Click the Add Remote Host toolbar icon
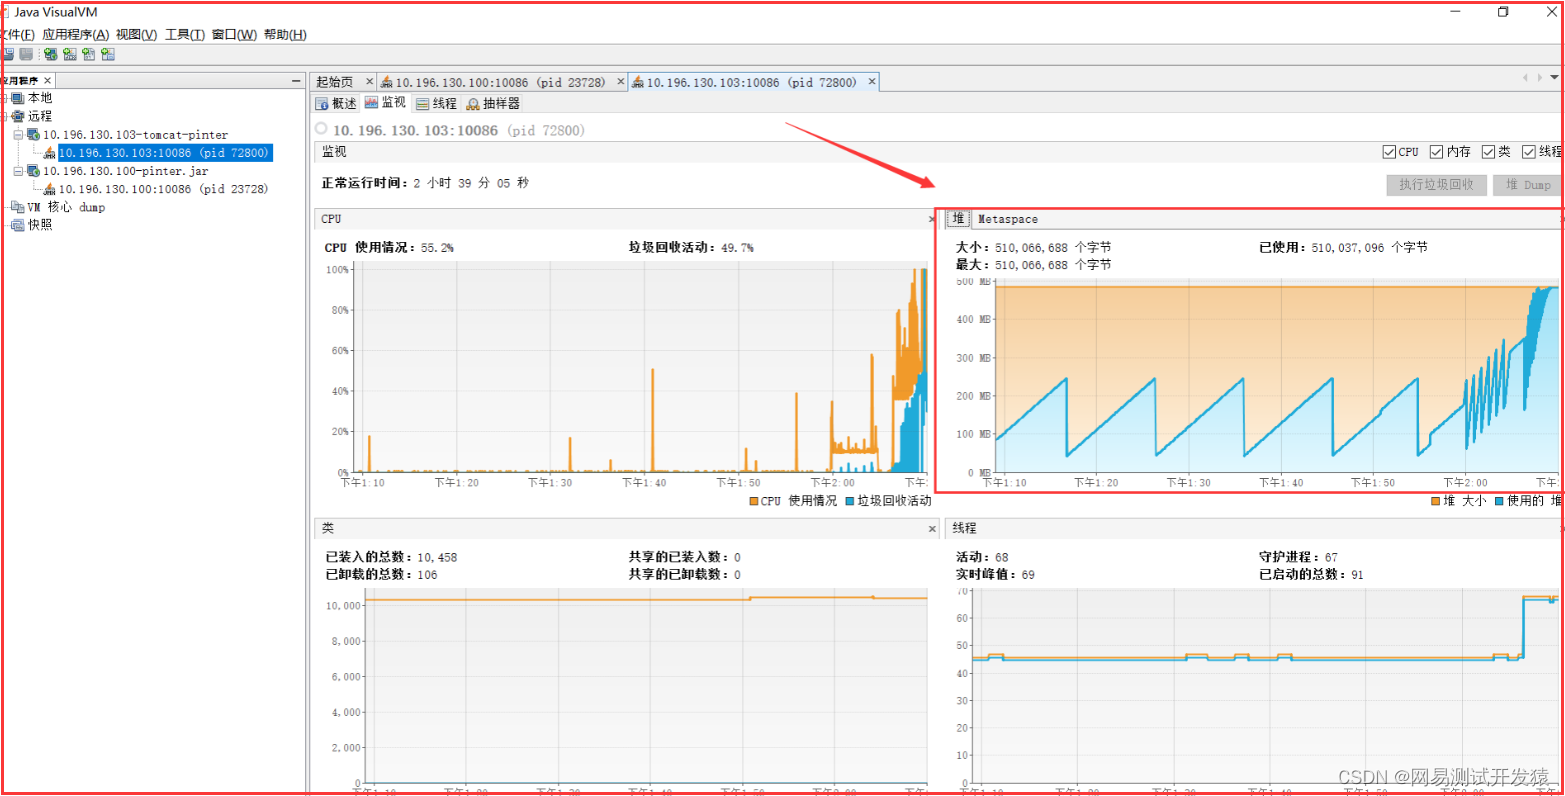 tap(51, 54)
